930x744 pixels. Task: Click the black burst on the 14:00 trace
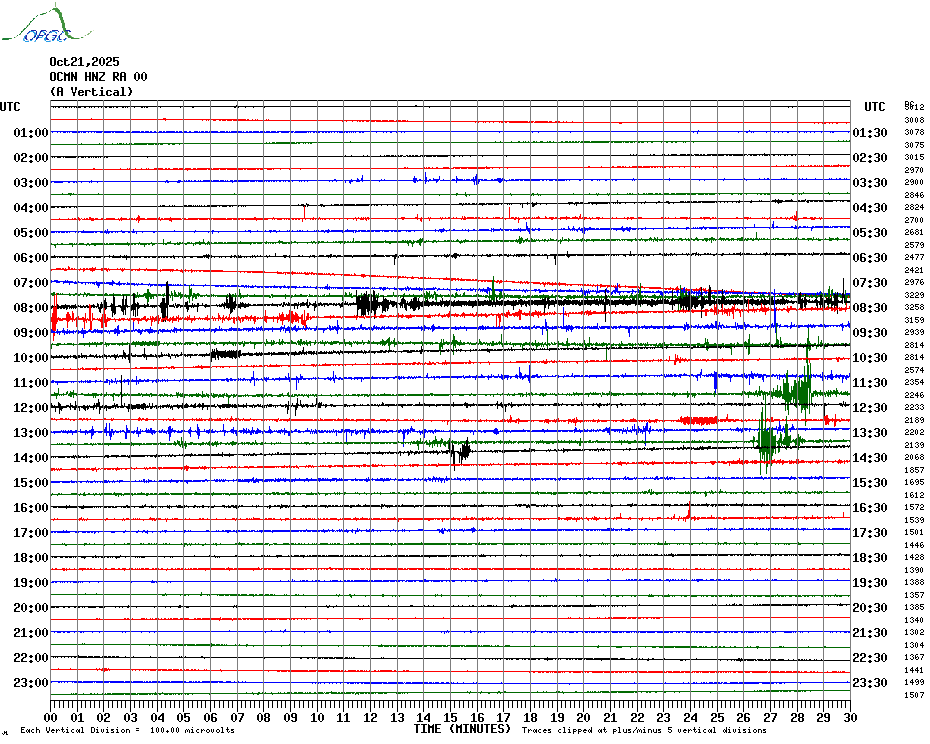460,451
